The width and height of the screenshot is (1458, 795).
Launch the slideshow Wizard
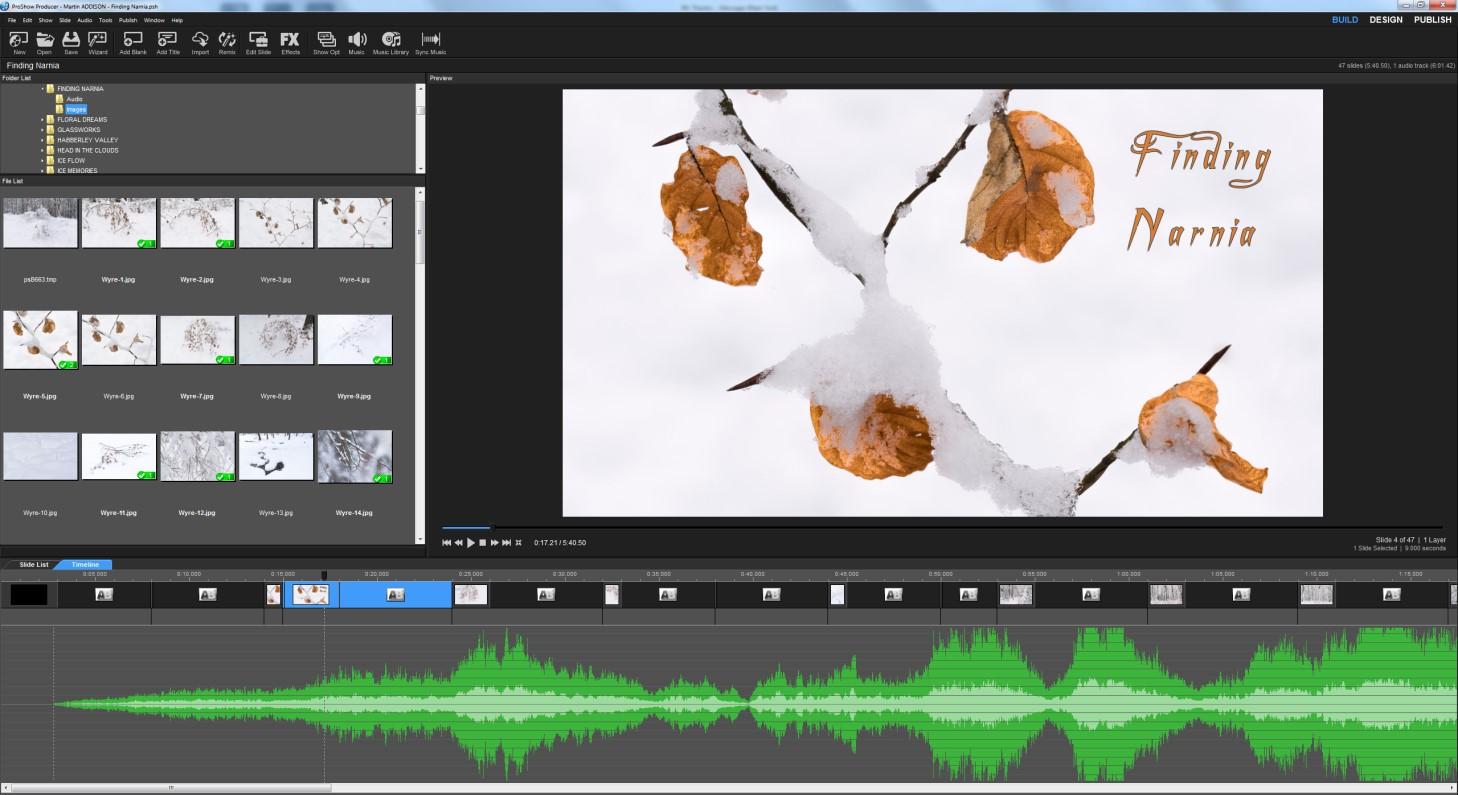[98, 40]
